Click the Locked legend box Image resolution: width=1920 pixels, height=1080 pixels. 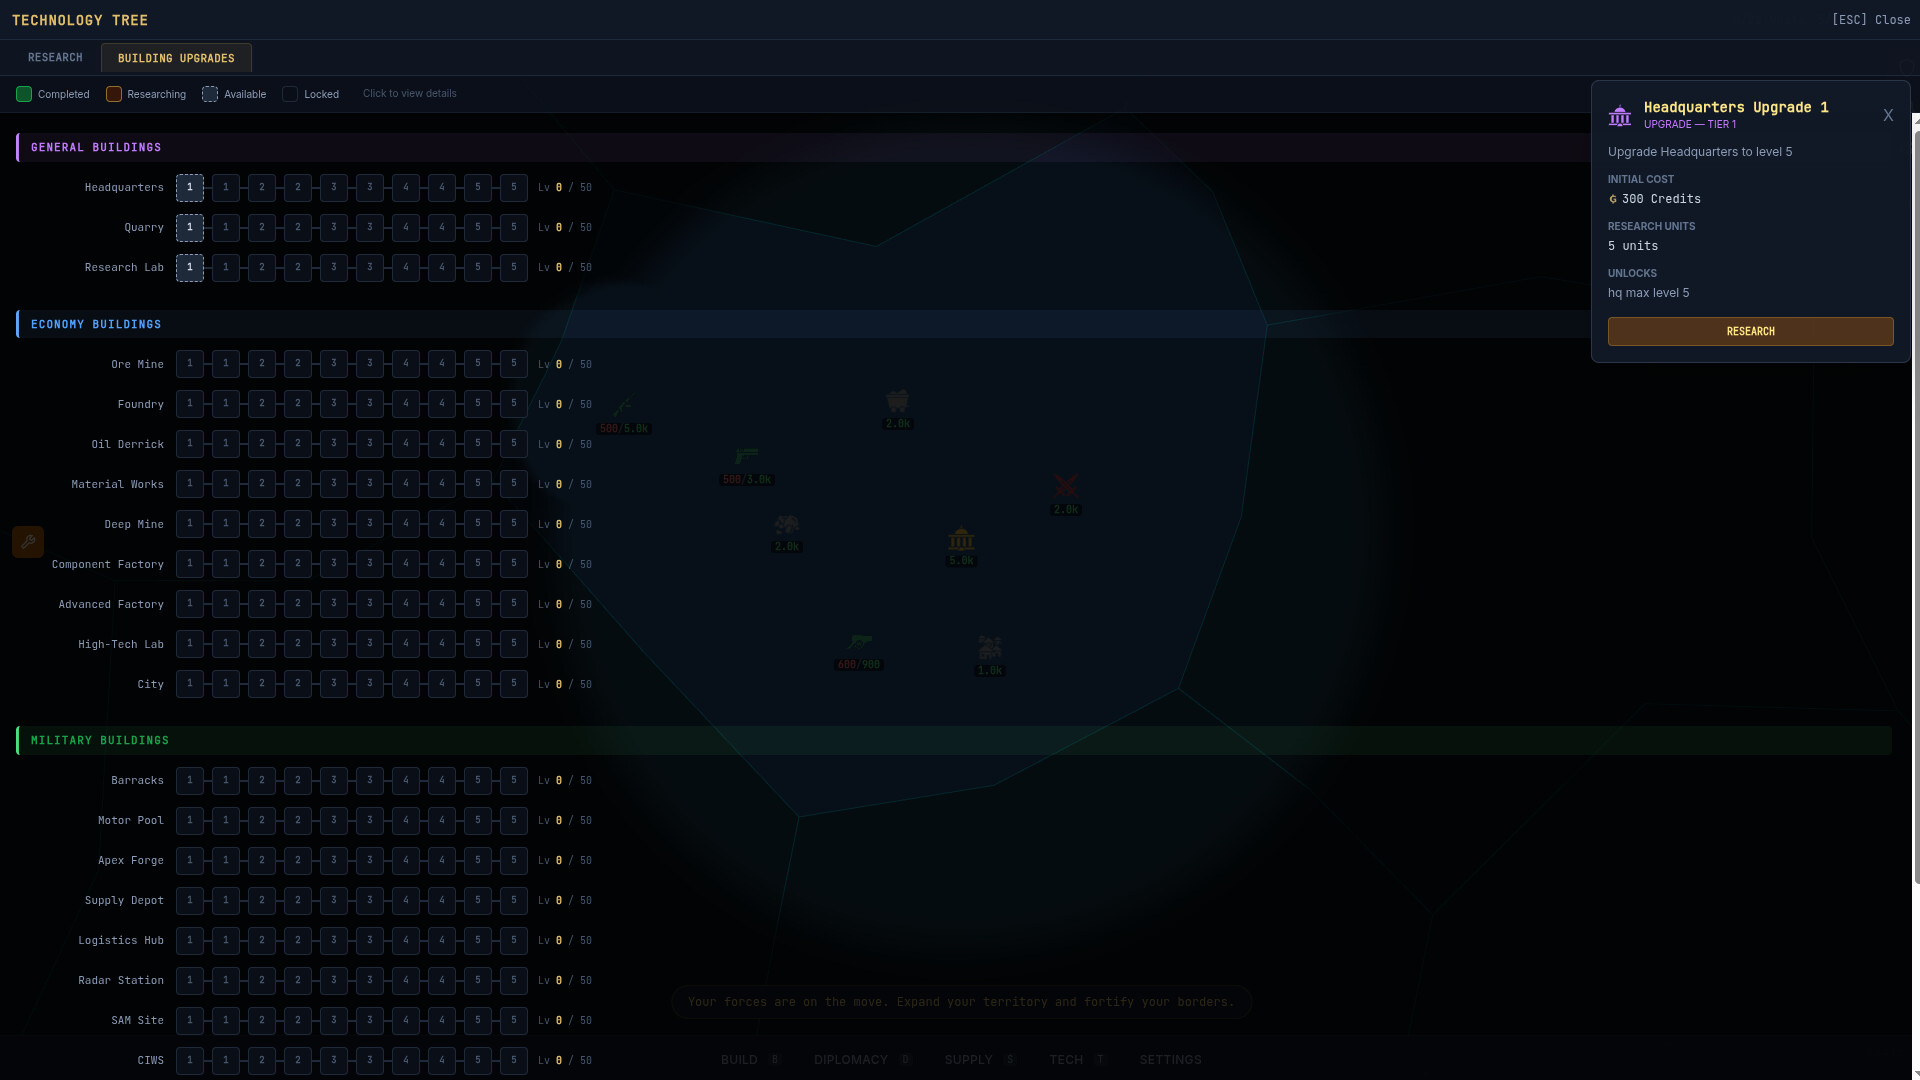pos(290,94)
